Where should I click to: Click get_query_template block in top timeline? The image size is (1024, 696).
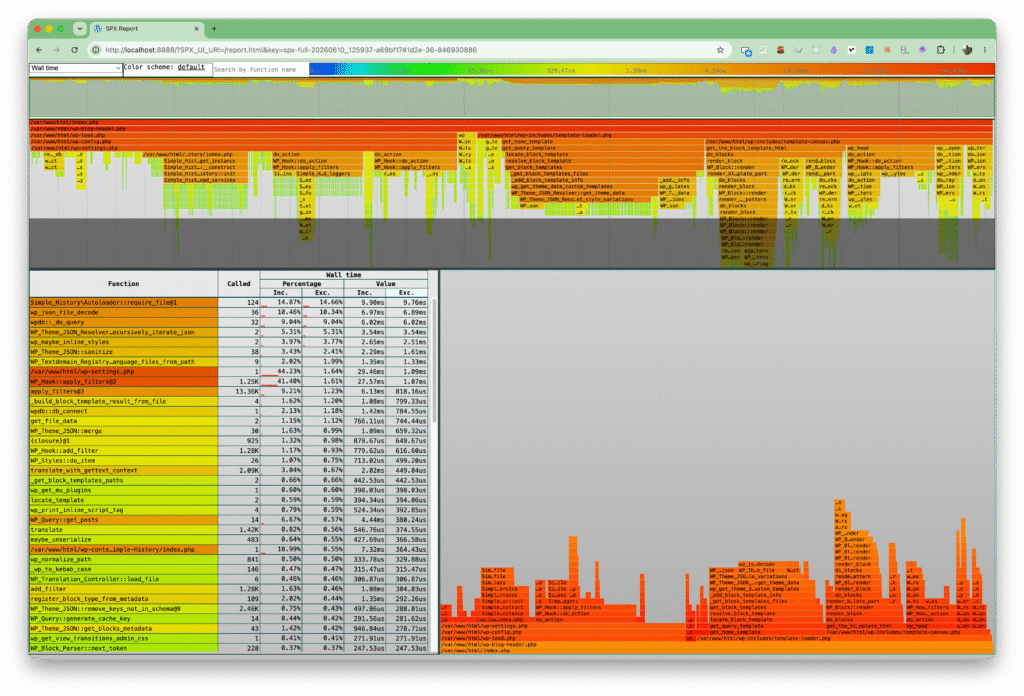click(x=602, y=148)
